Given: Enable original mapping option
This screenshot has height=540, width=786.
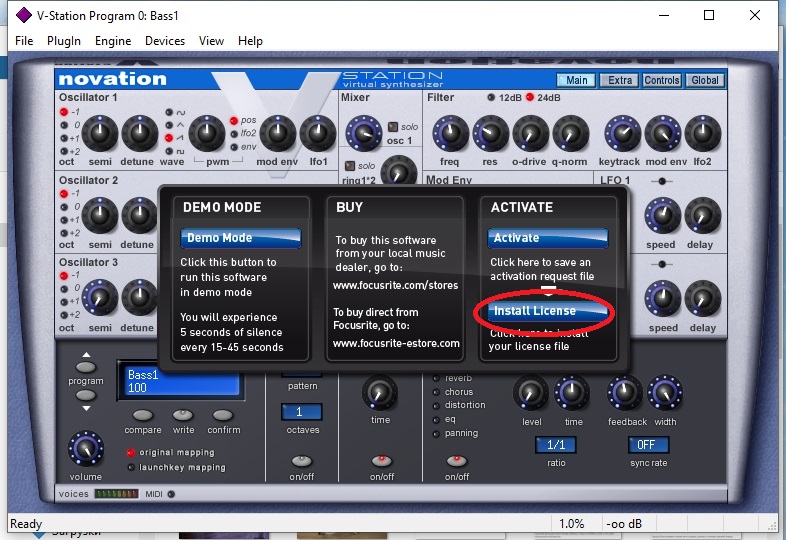Looking at the screenshot, I should pyautogui.click(x=131, y=453).
